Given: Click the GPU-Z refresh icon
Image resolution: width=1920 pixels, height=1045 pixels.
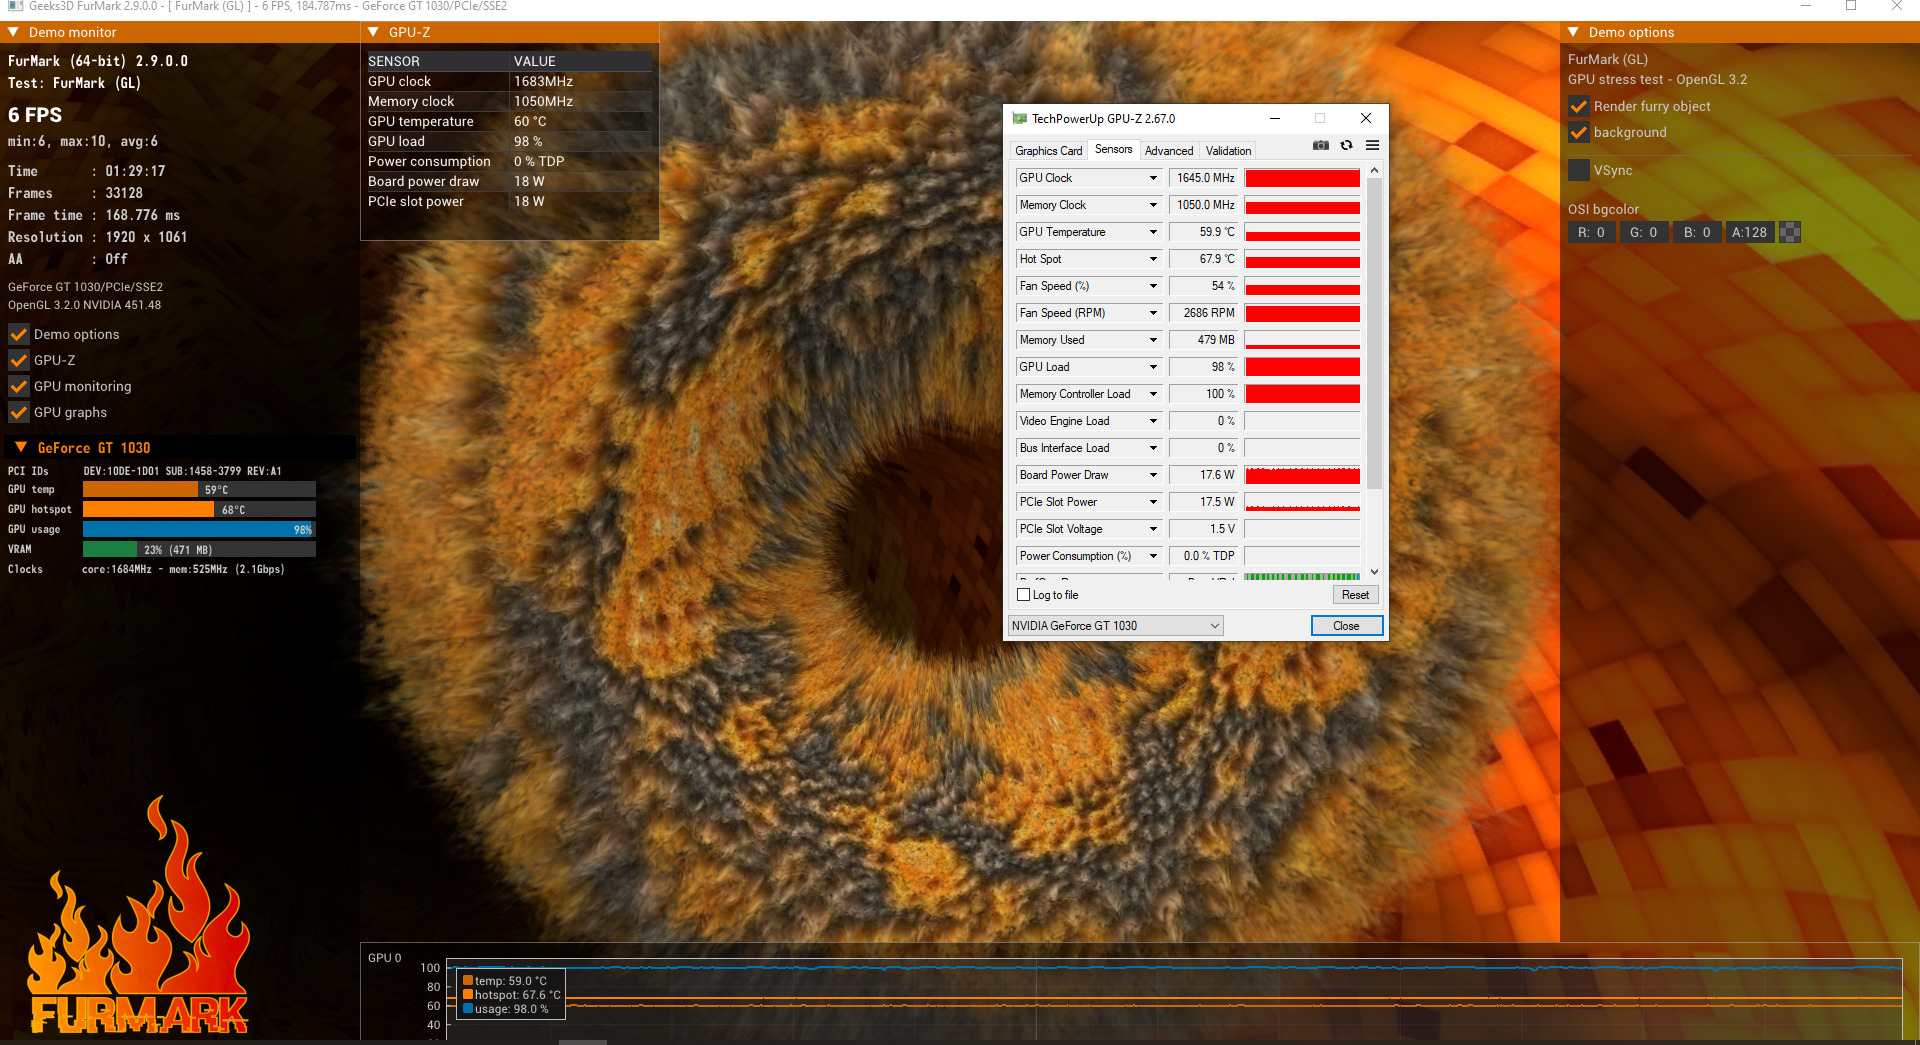Looking at the screenshot, I should click(x=1347, y=146).
